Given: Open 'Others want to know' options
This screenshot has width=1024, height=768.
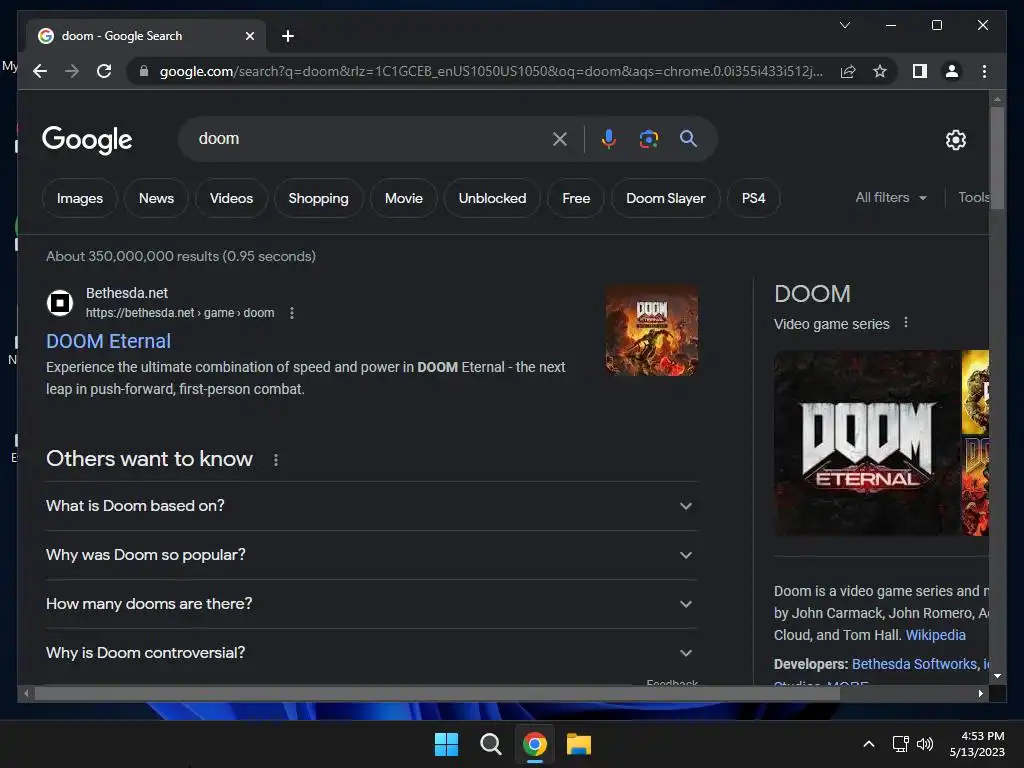Looking at the screenshot, I should tap(276, 460).
